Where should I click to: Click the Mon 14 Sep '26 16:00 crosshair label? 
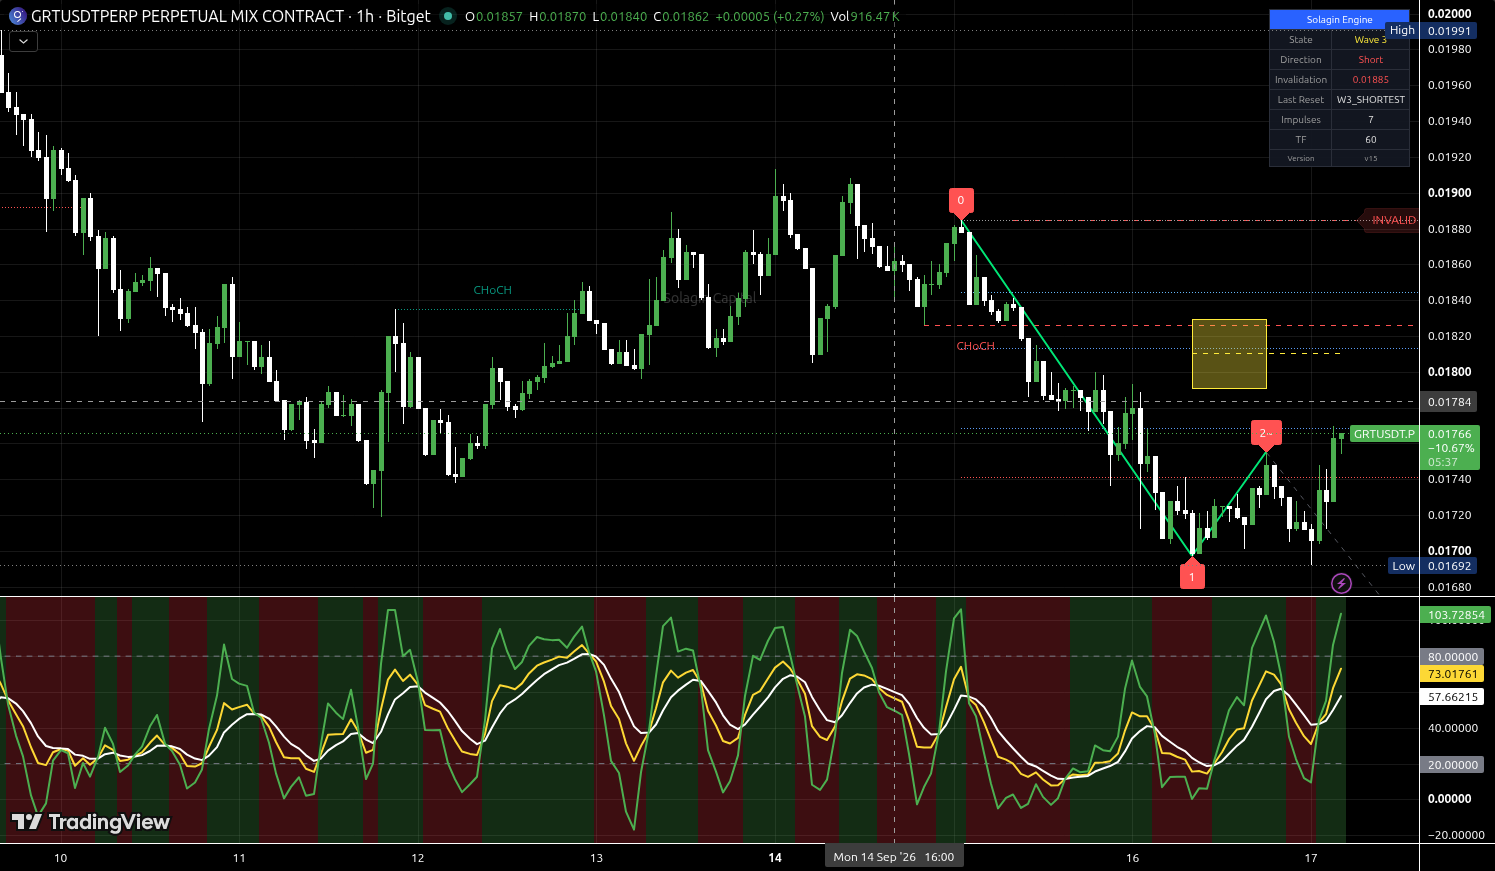coord(894,857)
